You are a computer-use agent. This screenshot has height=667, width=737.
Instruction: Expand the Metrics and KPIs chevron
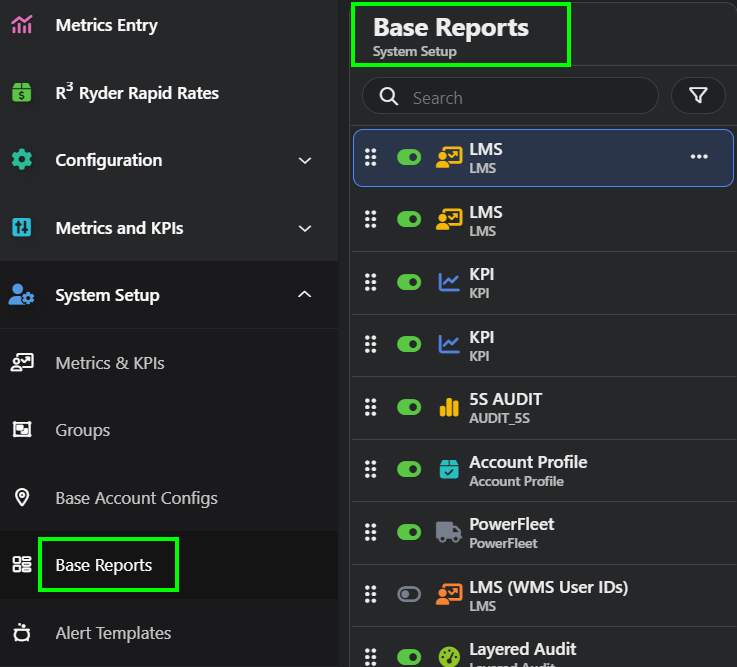pos(305,228)
